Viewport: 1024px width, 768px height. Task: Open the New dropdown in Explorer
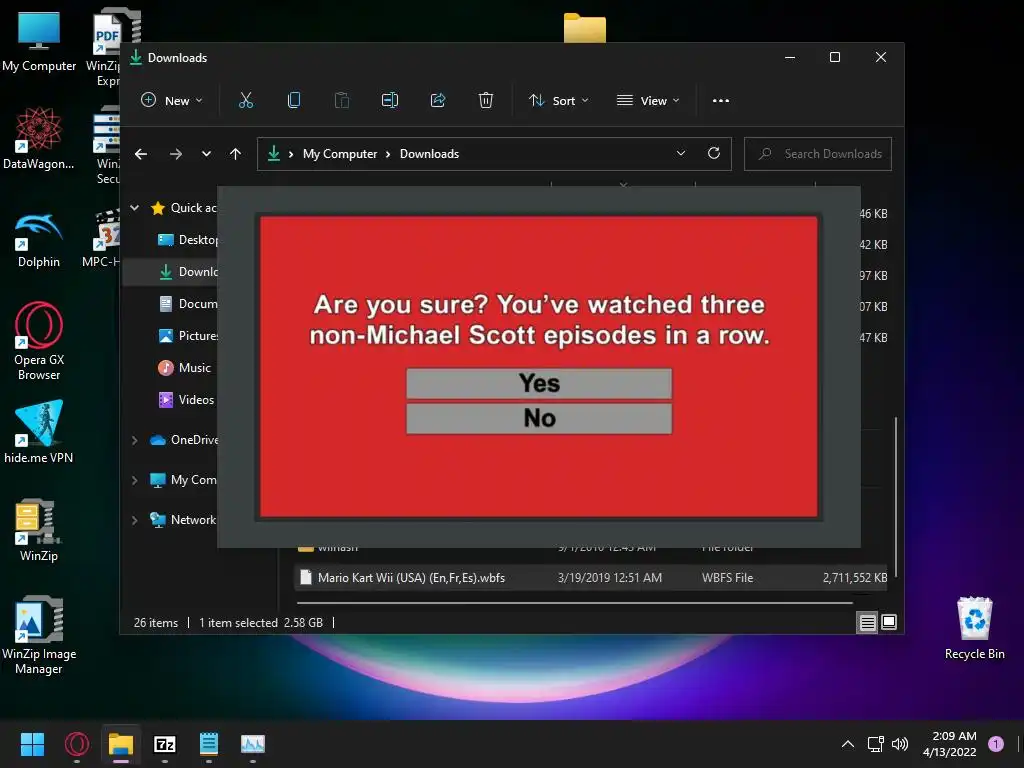172,101
